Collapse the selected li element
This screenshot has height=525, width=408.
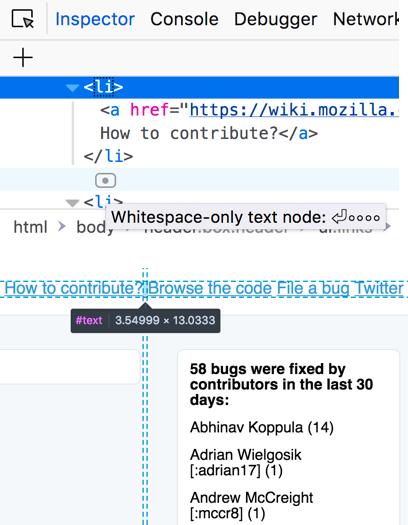click(72, 88)
